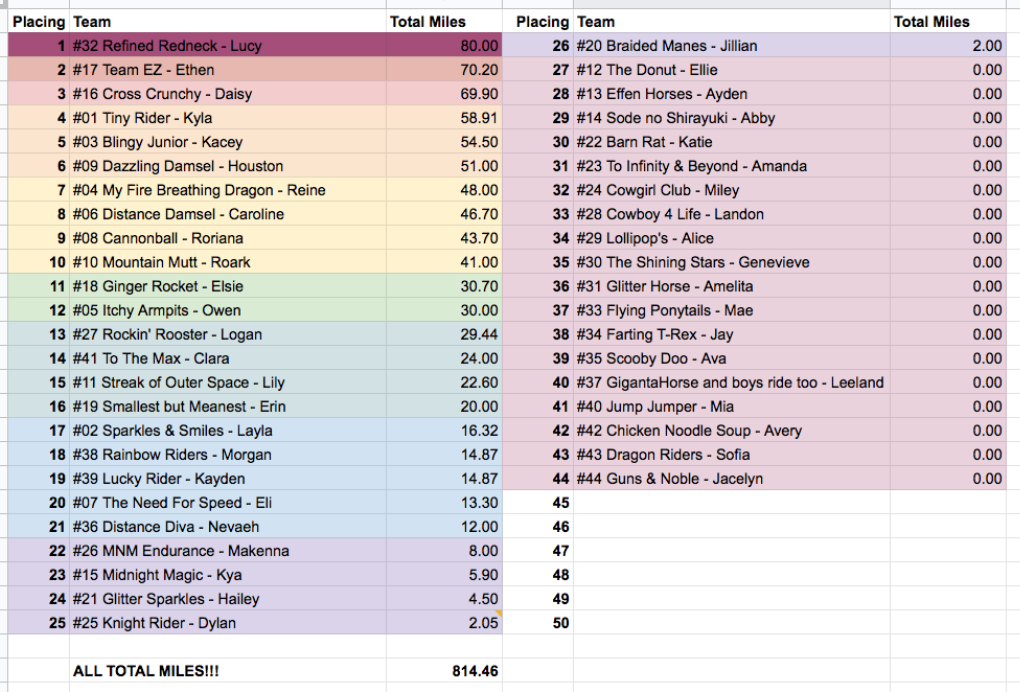Click '#12 The Donut - Ellie' cell
This screenshot has width=1020, height=692.
coord(732,70)
